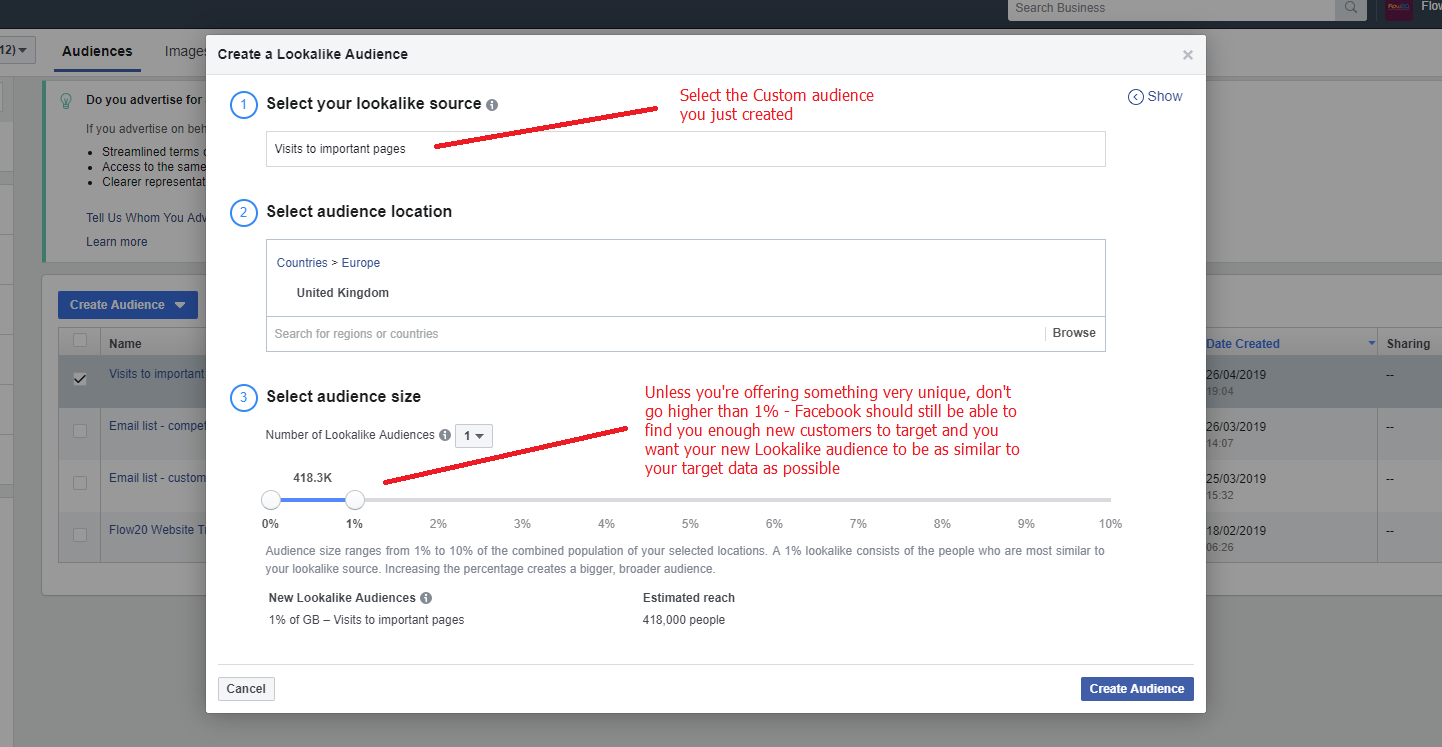
Task: Click the lightbulb tip icon
Action: click(66, 101)
